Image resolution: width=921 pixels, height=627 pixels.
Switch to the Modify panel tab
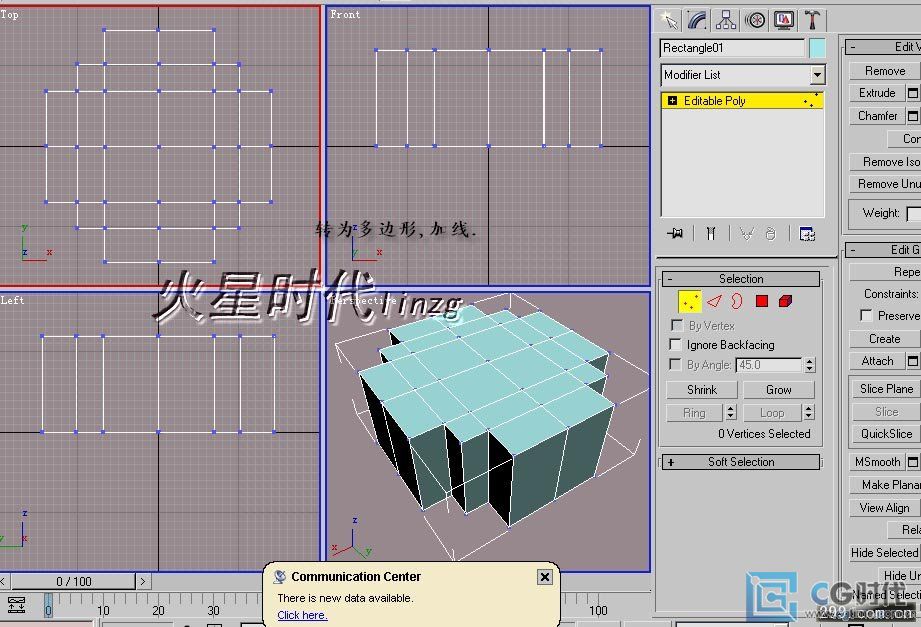click(x=698, y=20)
